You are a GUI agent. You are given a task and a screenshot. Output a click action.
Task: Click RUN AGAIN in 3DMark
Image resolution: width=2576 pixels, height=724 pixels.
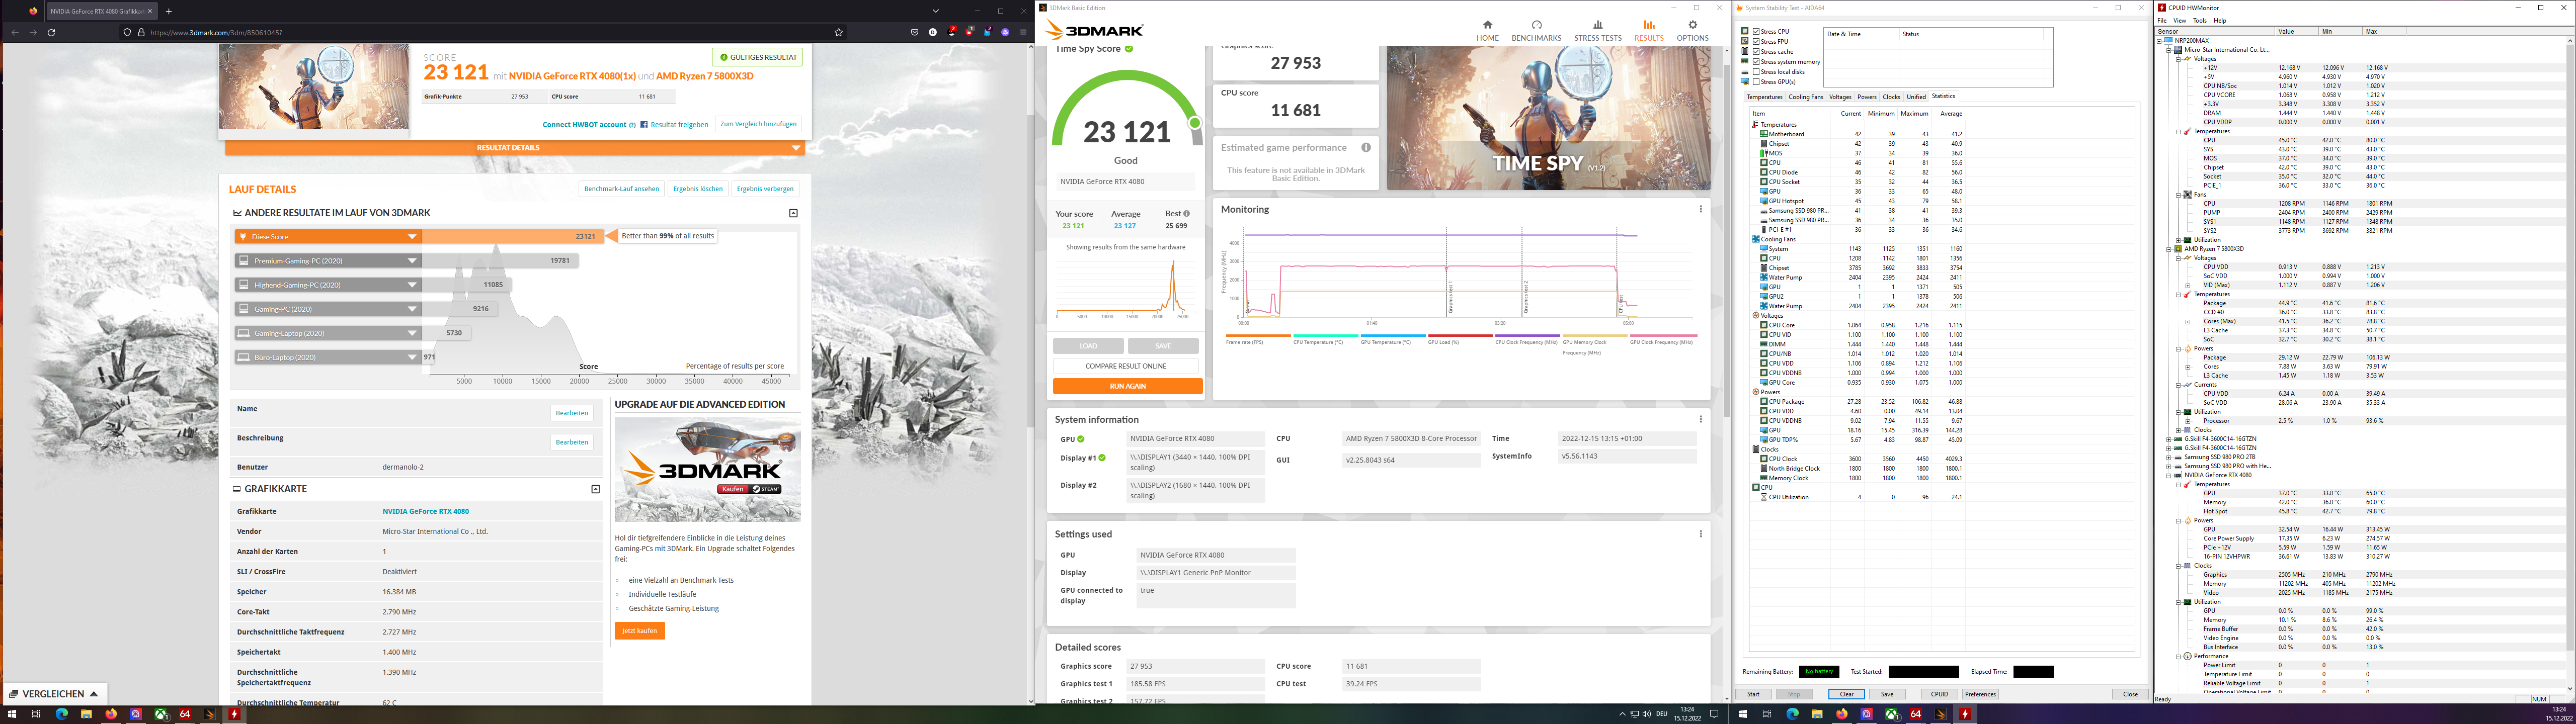click(1127, 386)
